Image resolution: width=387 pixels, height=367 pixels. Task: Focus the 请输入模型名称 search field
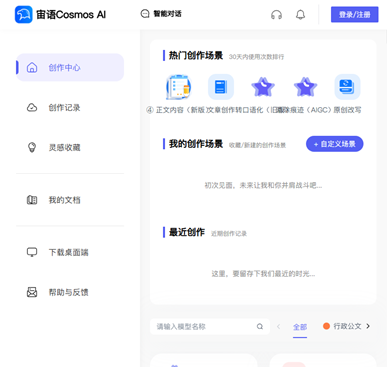(210, 327)
